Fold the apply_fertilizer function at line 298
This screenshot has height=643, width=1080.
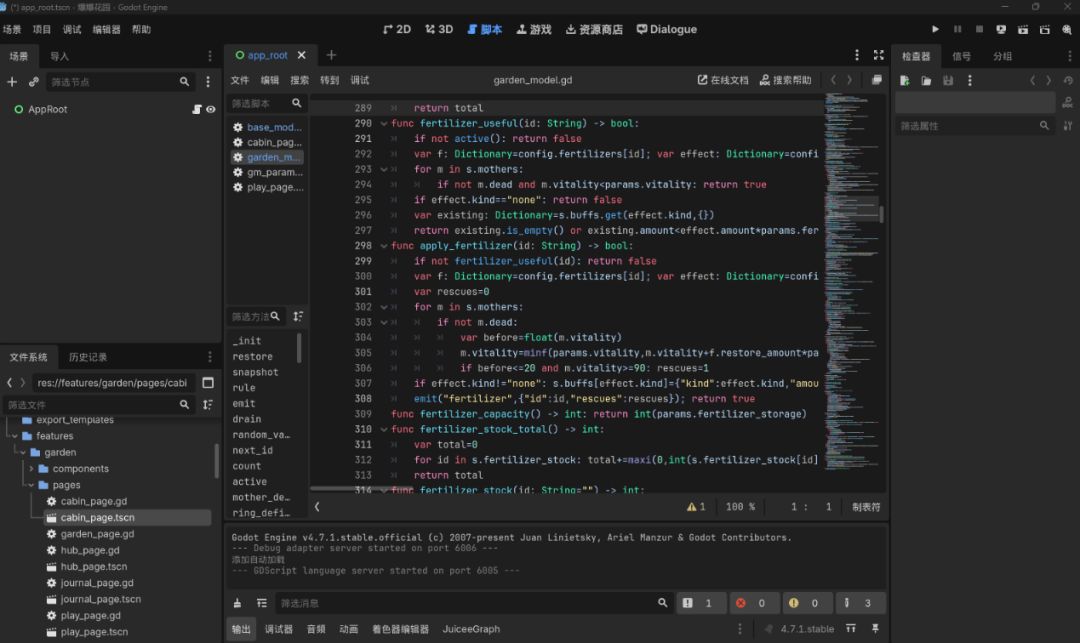384,246
